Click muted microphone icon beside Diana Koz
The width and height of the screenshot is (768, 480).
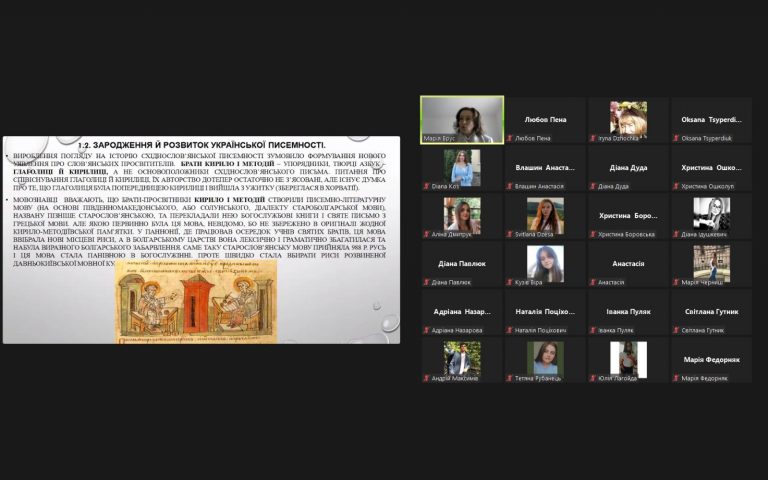[427, 187]
